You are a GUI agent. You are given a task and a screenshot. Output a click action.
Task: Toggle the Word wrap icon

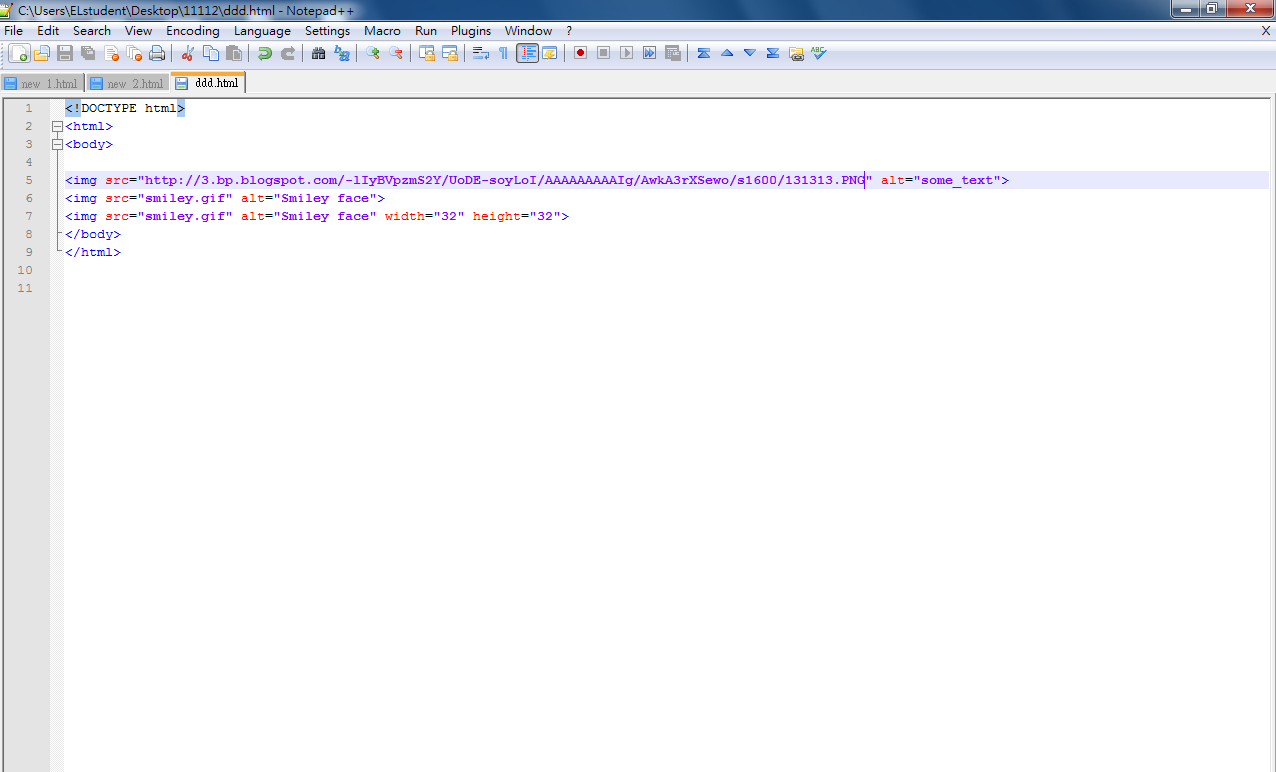coord(481,53)
